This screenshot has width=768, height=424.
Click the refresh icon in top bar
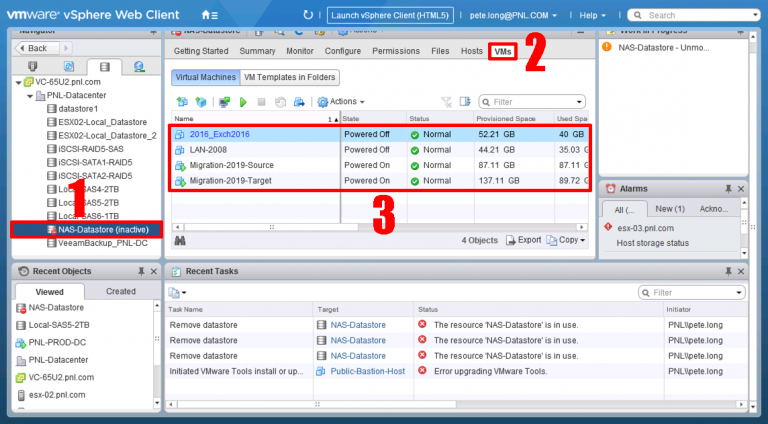pyautogui.click(x=308, y=15)
